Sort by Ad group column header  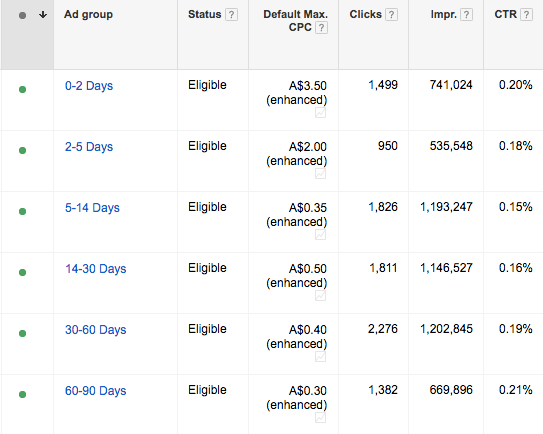pos(88,15)
